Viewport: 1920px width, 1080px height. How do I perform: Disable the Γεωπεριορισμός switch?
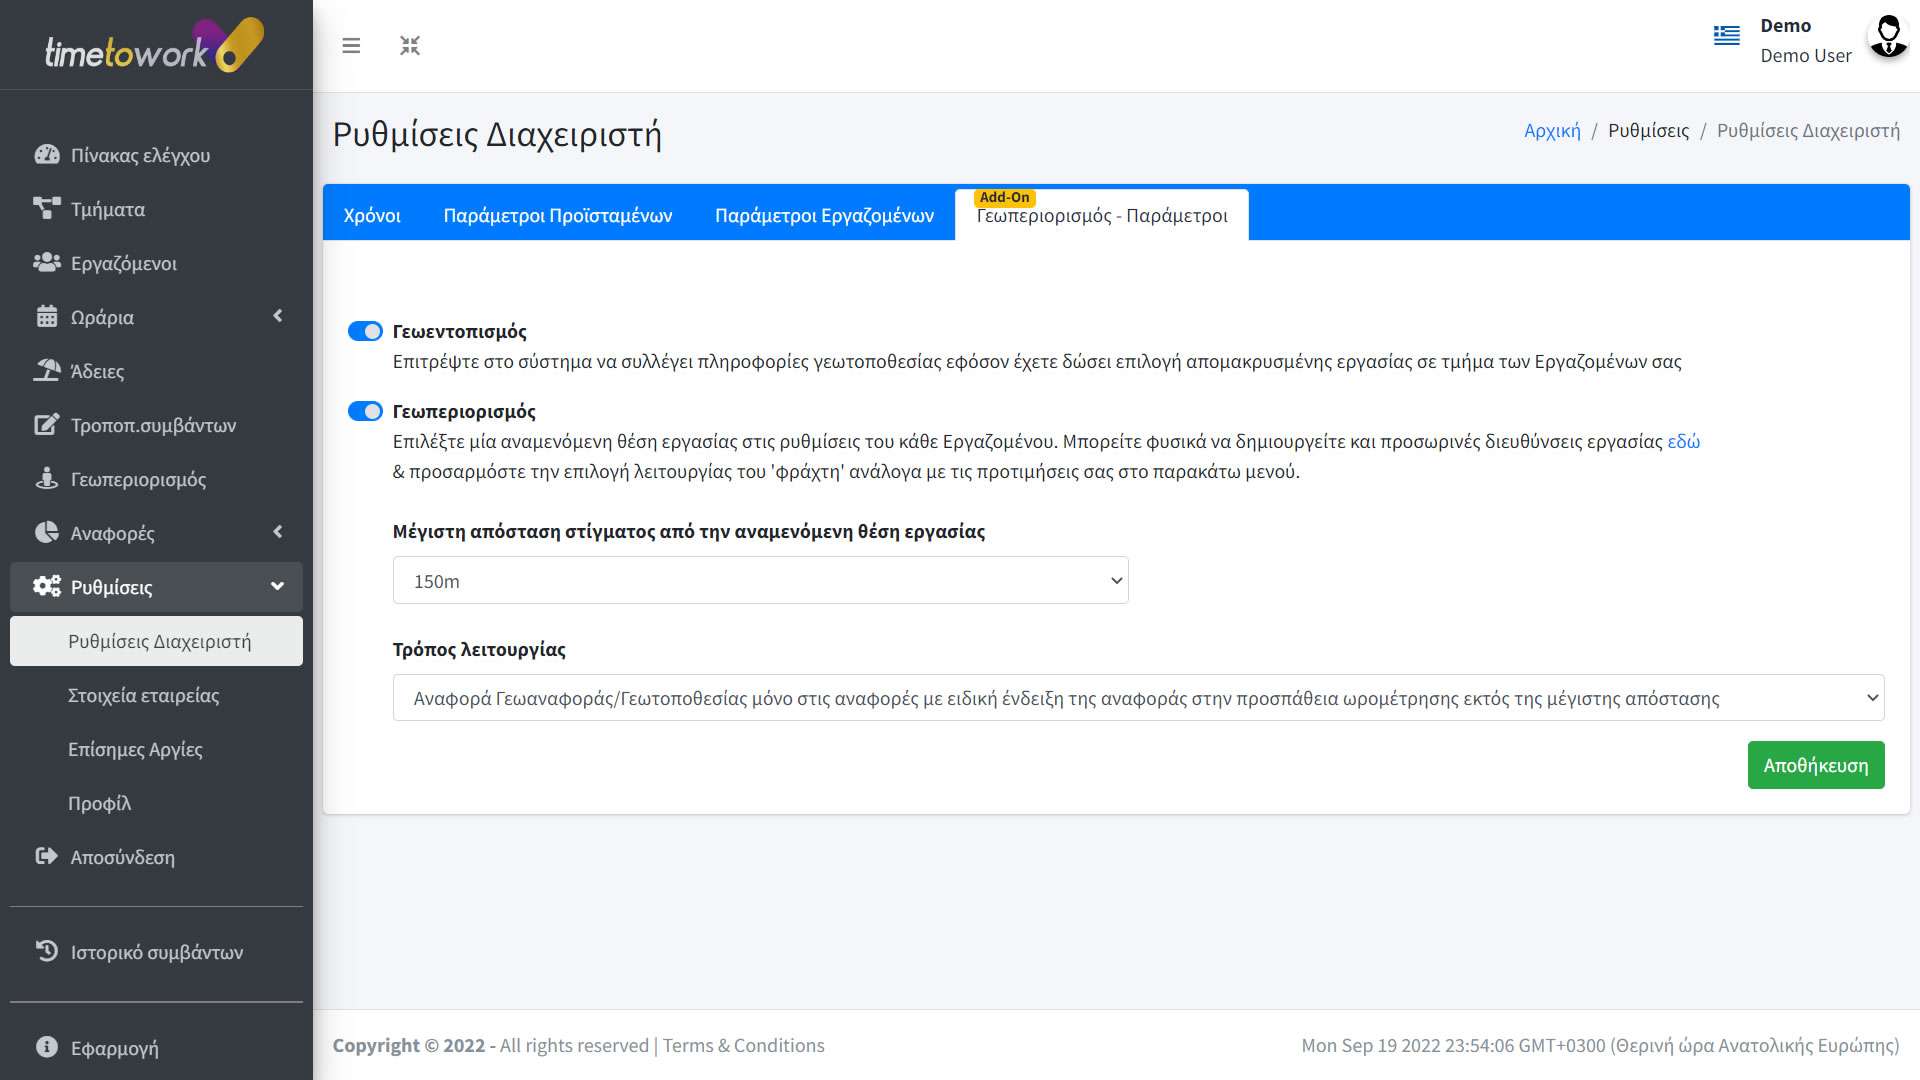365,411
